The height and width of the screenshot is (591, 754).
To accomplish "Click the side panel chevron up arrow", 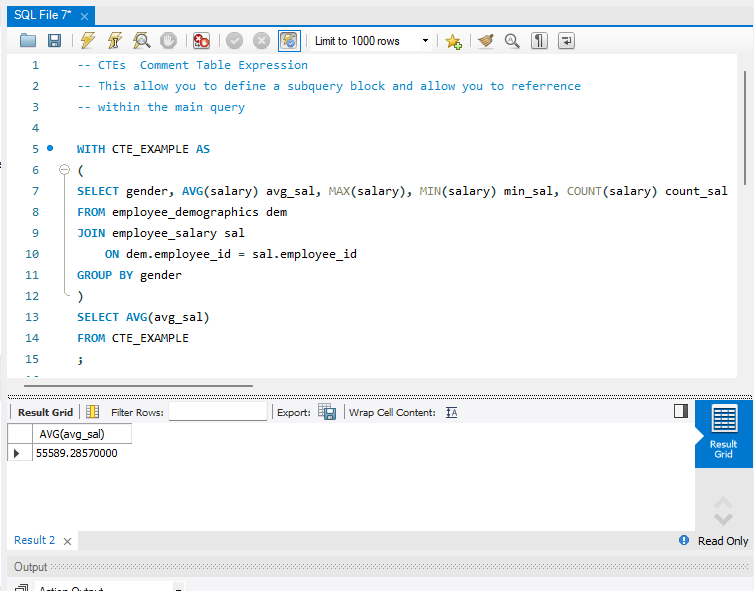I will [723, 503].
